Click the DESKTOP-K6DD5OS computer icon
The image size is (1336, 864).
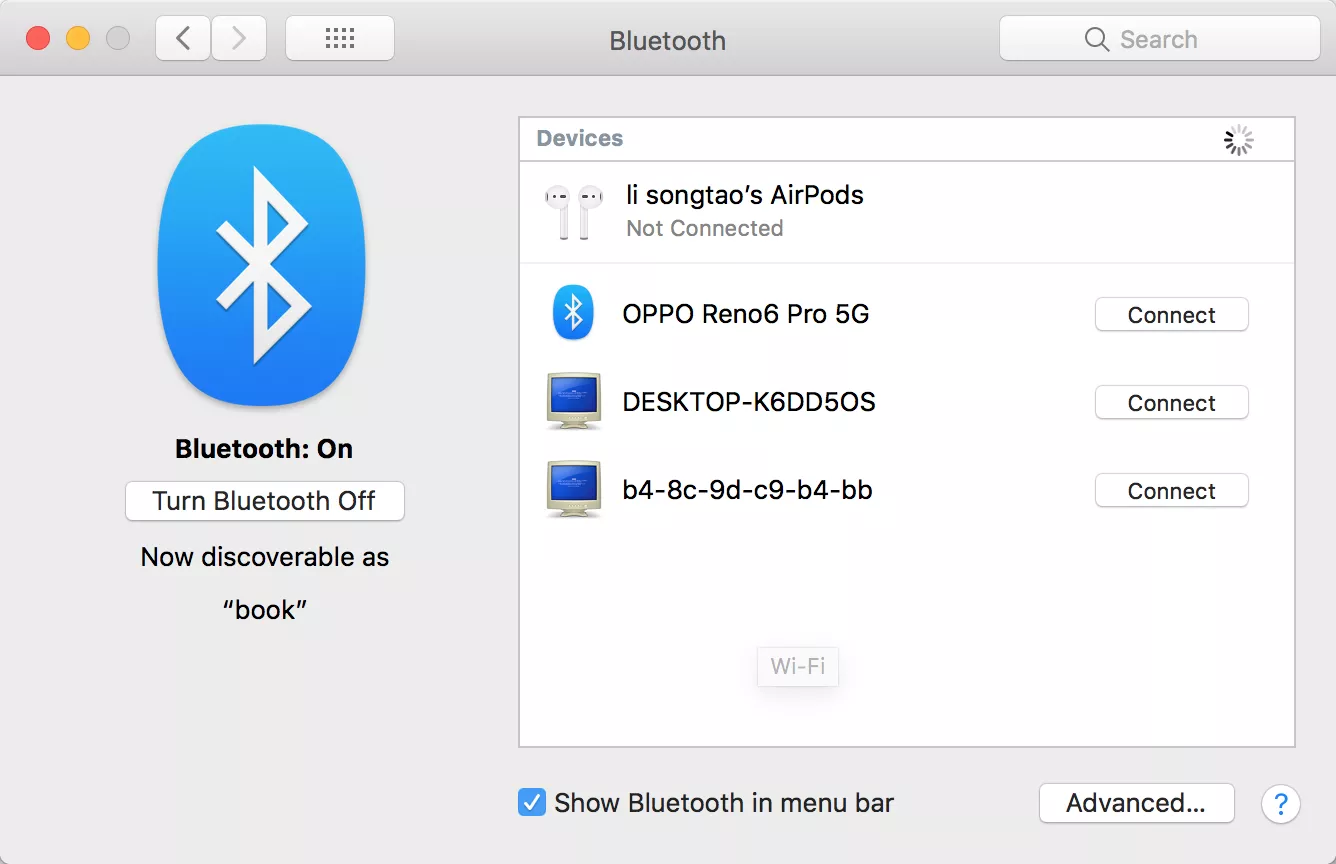coord(574,401)
